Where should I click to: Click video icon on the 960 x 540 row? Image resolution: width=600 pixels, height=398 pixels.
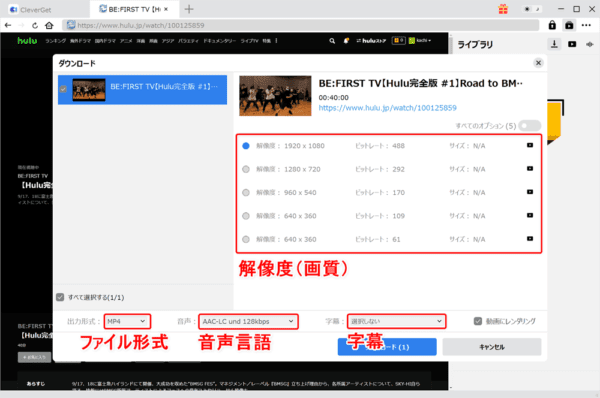coord(530,192)
